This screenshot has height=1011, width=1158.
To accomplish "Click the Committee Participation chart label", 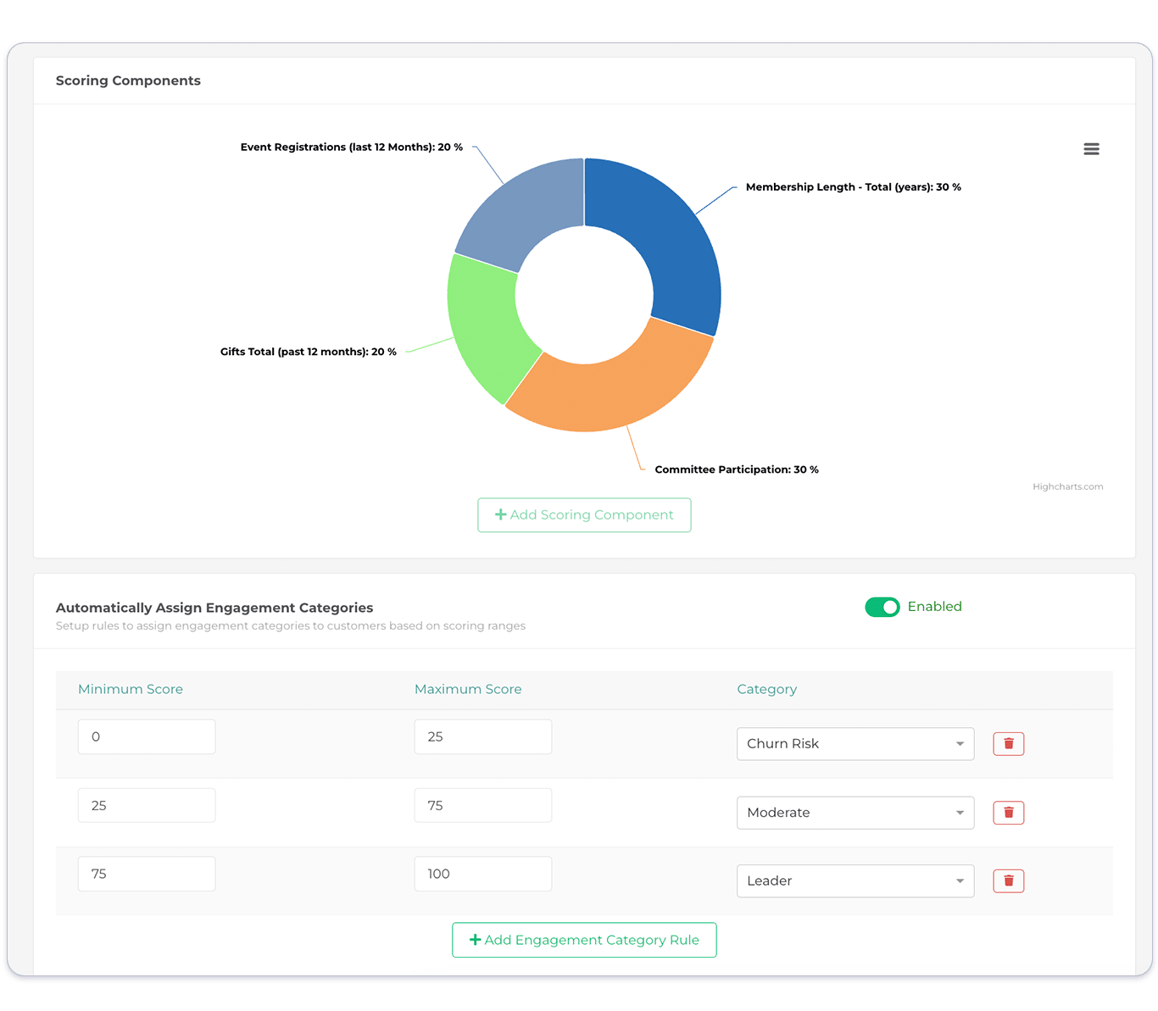I will (736, 468).
